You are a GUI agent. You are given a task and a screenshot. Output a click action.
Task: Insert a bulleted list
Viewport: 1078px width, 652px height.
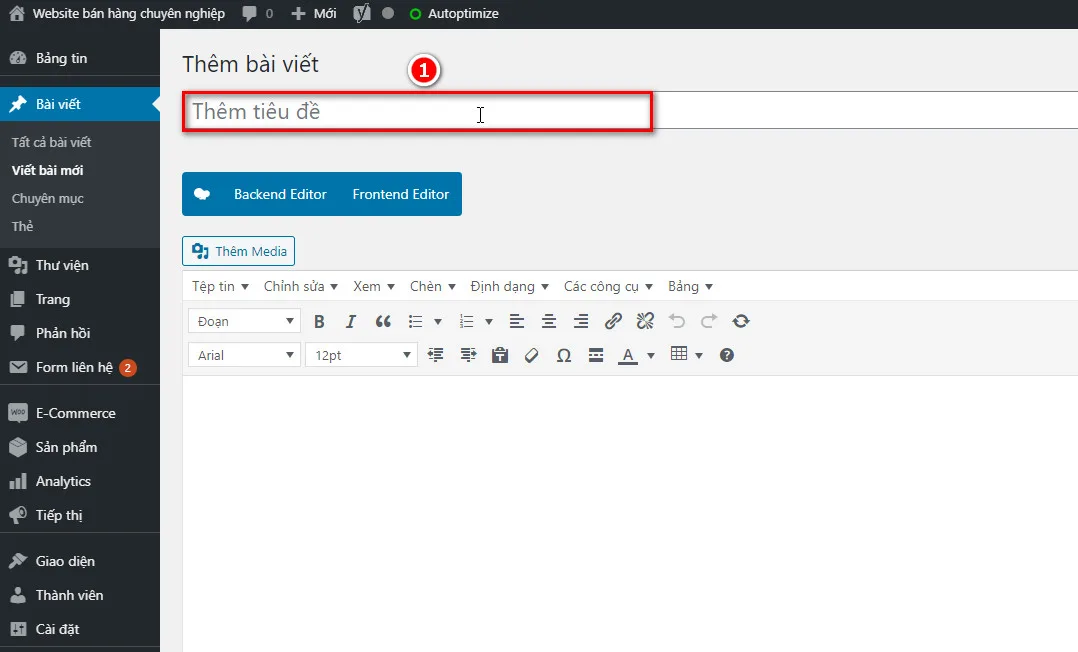415,321
